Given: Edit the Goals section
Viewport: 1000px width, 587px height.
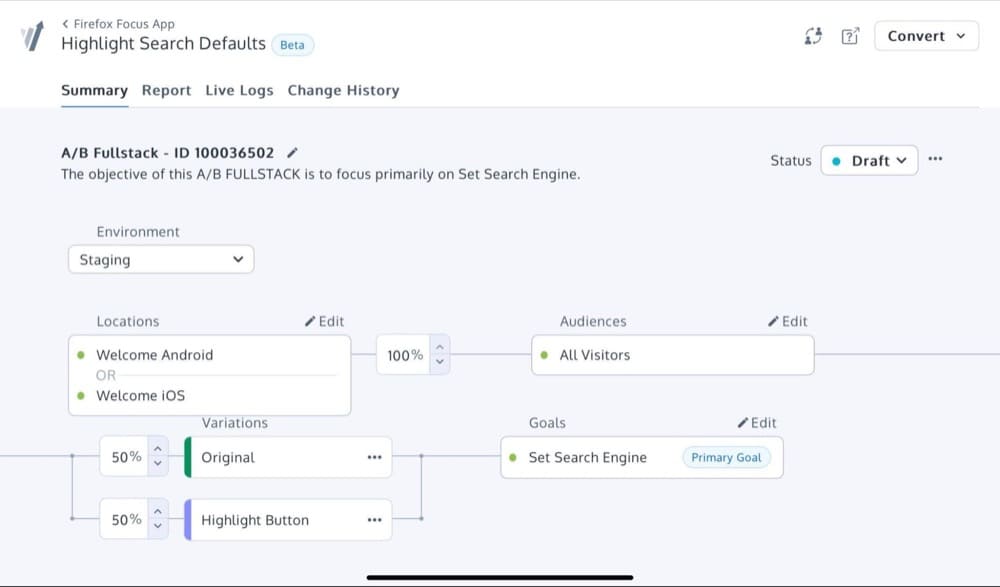Looking at the screenshot, I should [x=757, y=422].
